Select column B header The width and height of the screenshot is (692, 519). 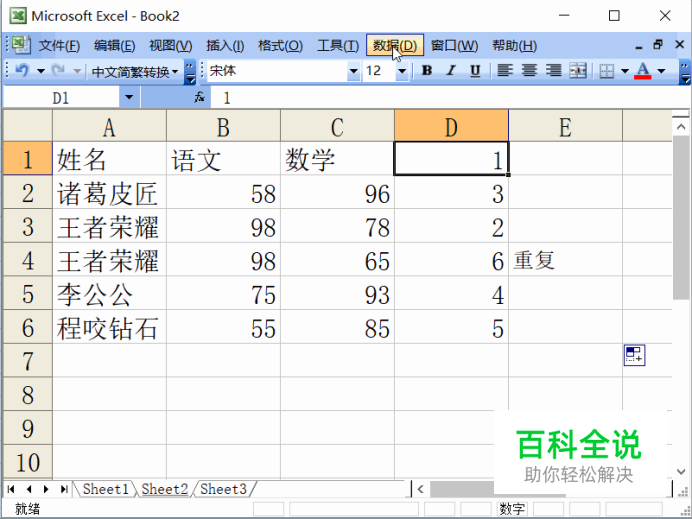click(223, 127)
